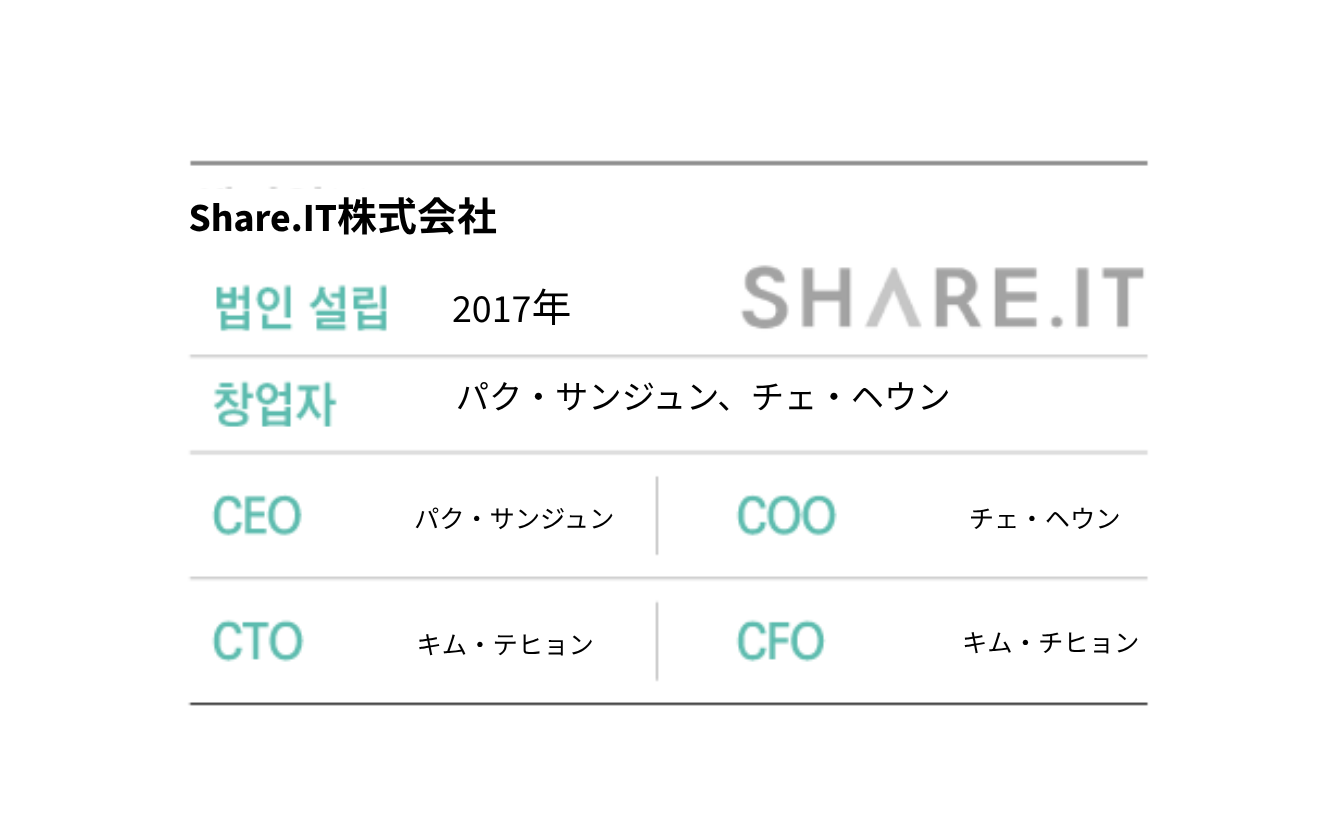Click the SHARE.IT logo image
1332x840 pixels.
coord(942,298)
